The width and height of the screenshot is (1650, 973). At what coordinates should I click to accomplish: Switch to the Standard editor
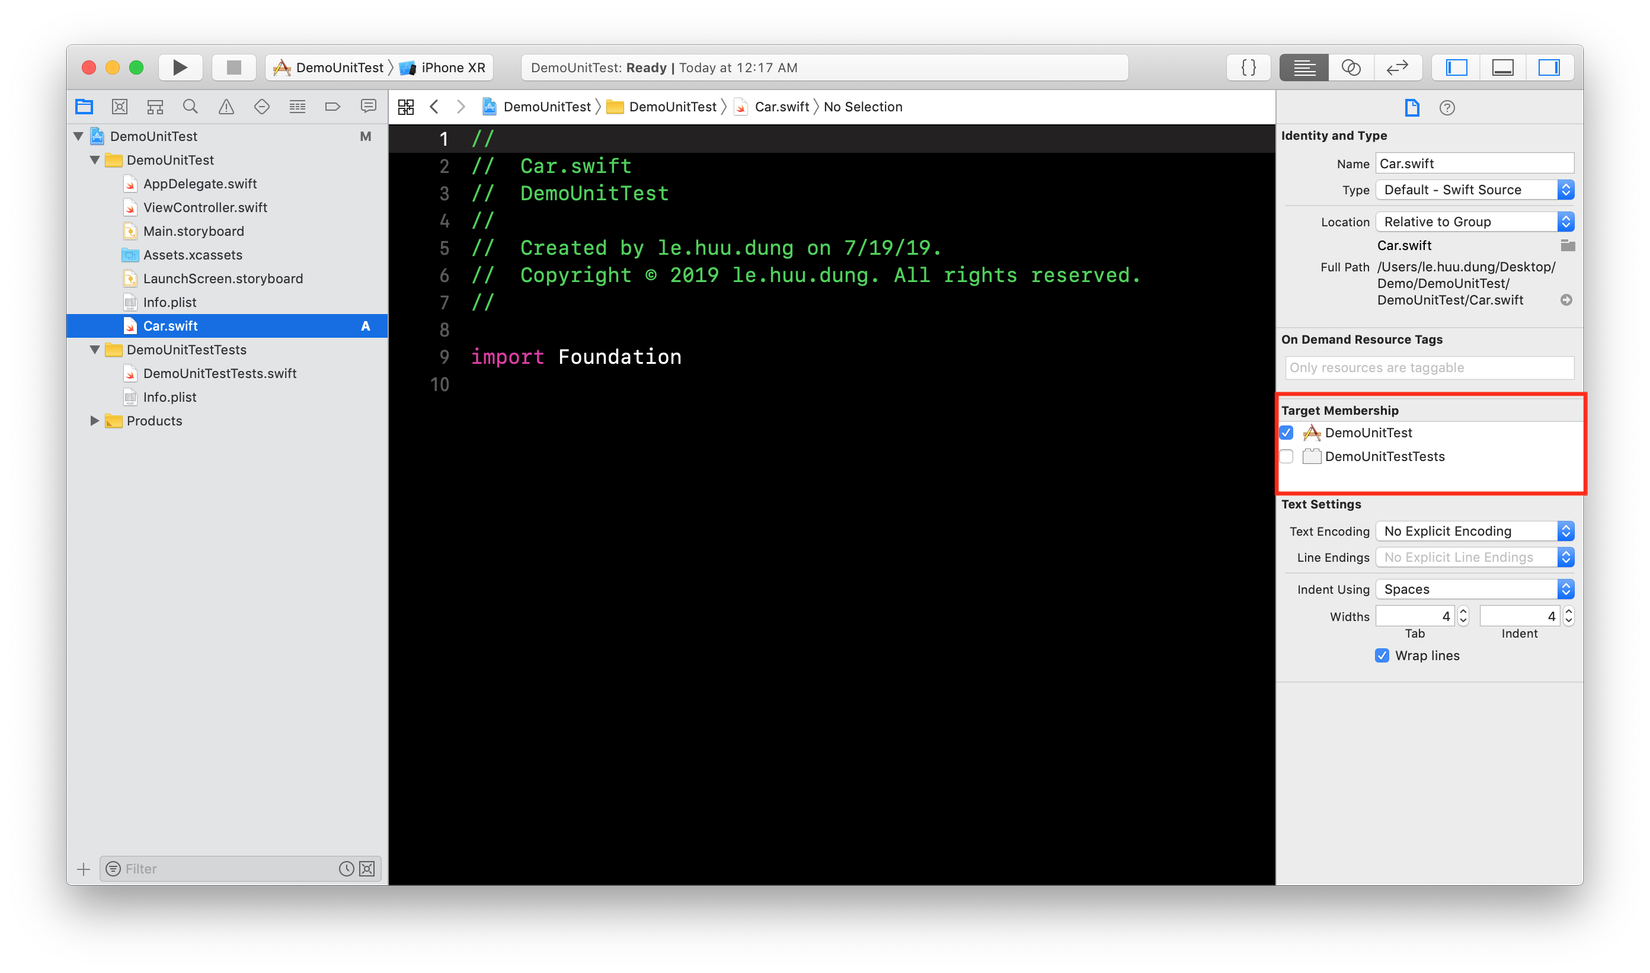pyautogui.click(x=1304, y=67)
